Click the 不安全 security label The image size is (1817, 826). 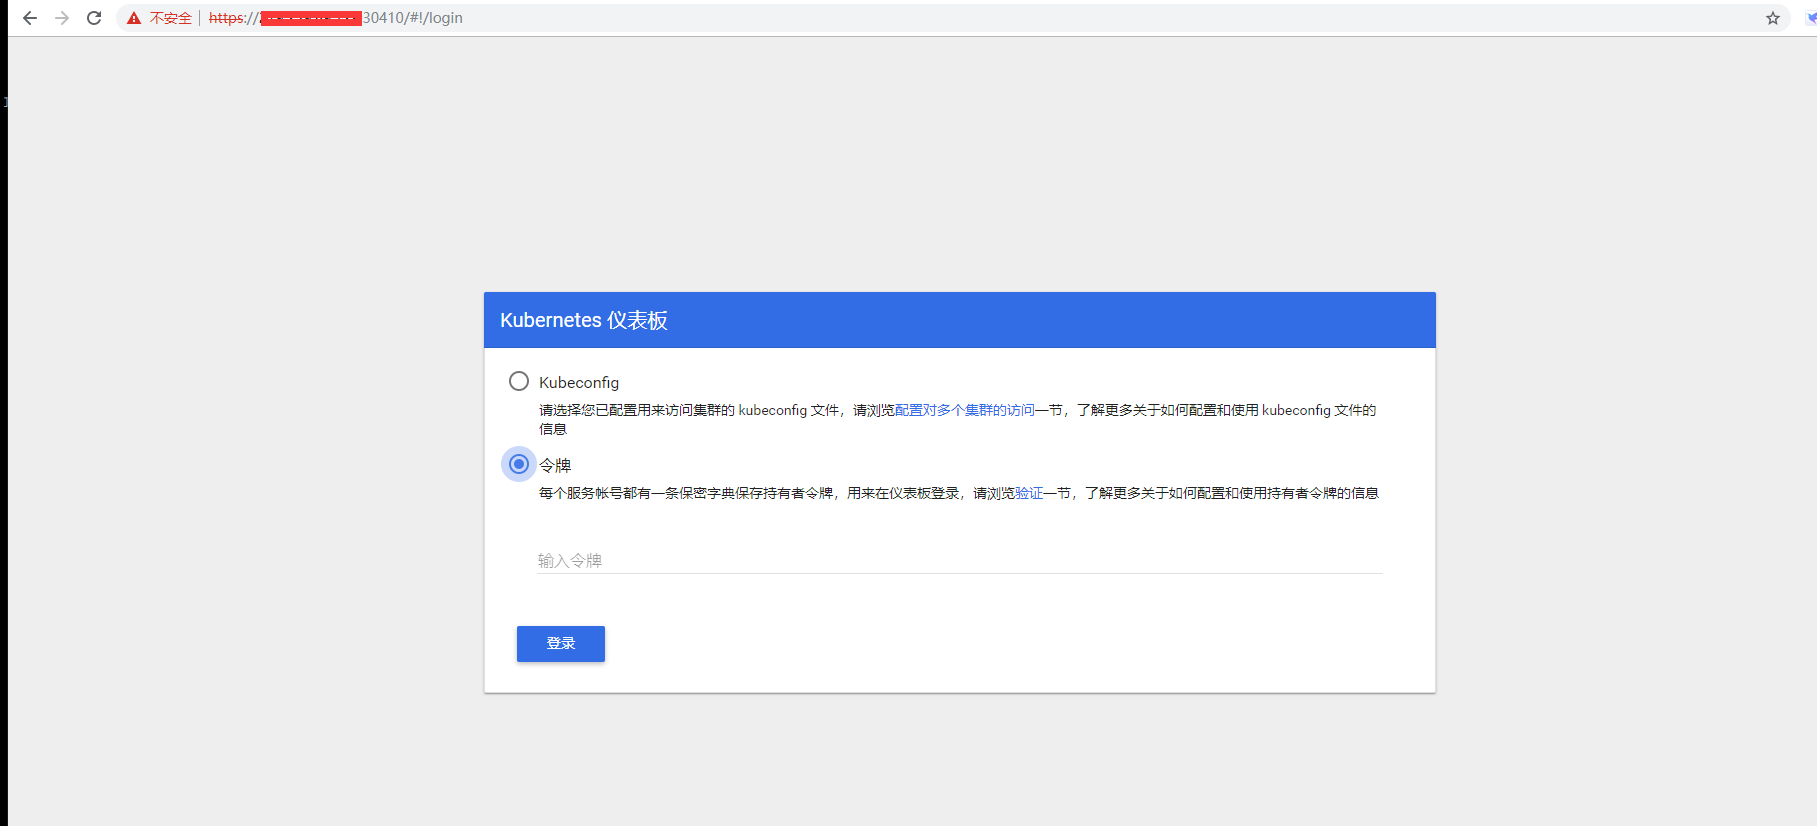pos(171,18)
